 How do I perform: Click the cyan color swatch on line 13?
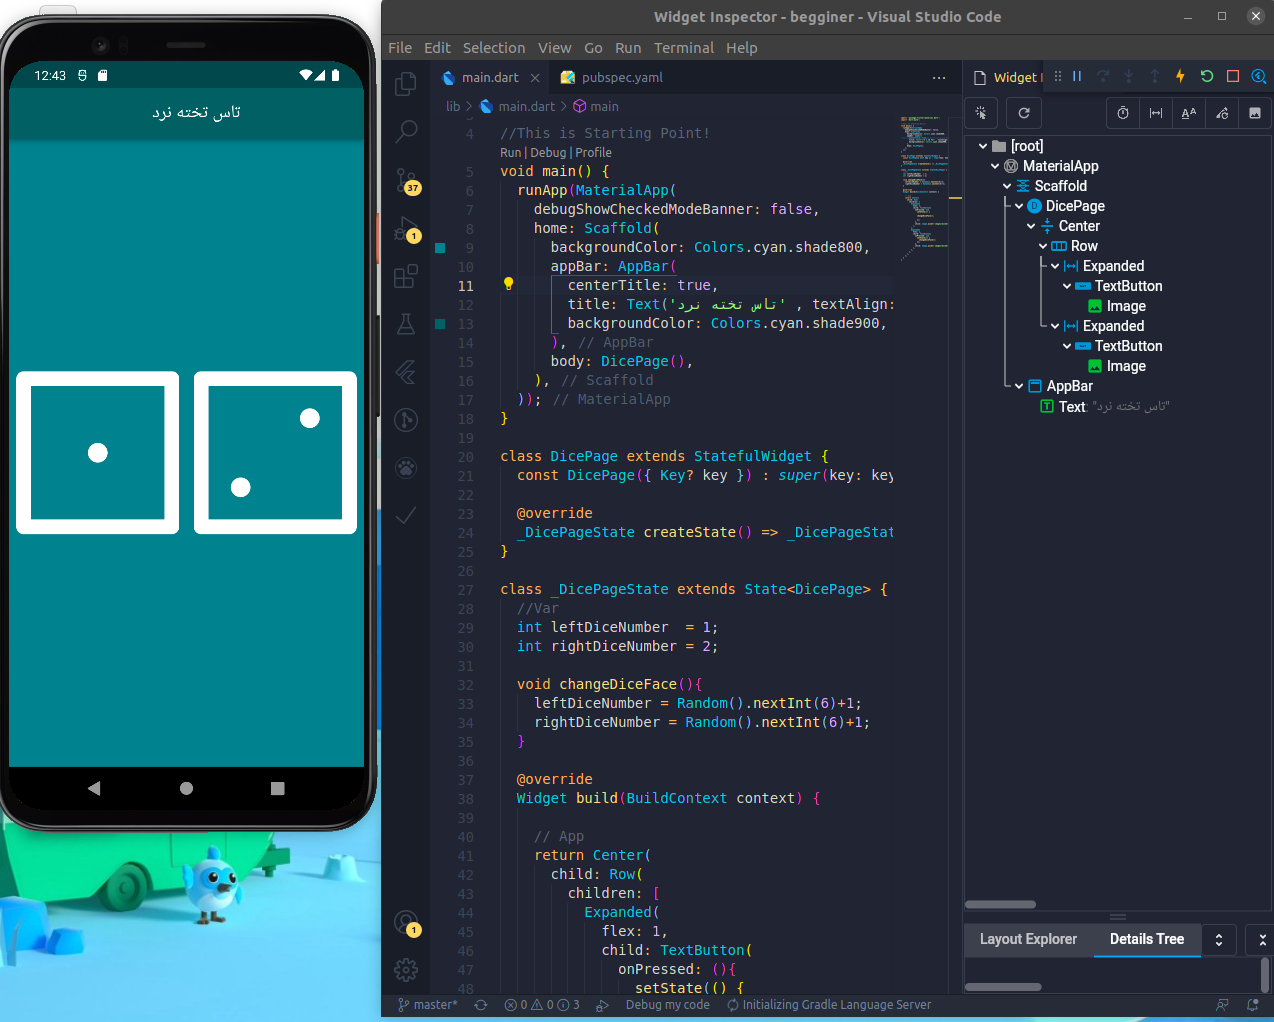pyautogui.click(x=440, y=324)
